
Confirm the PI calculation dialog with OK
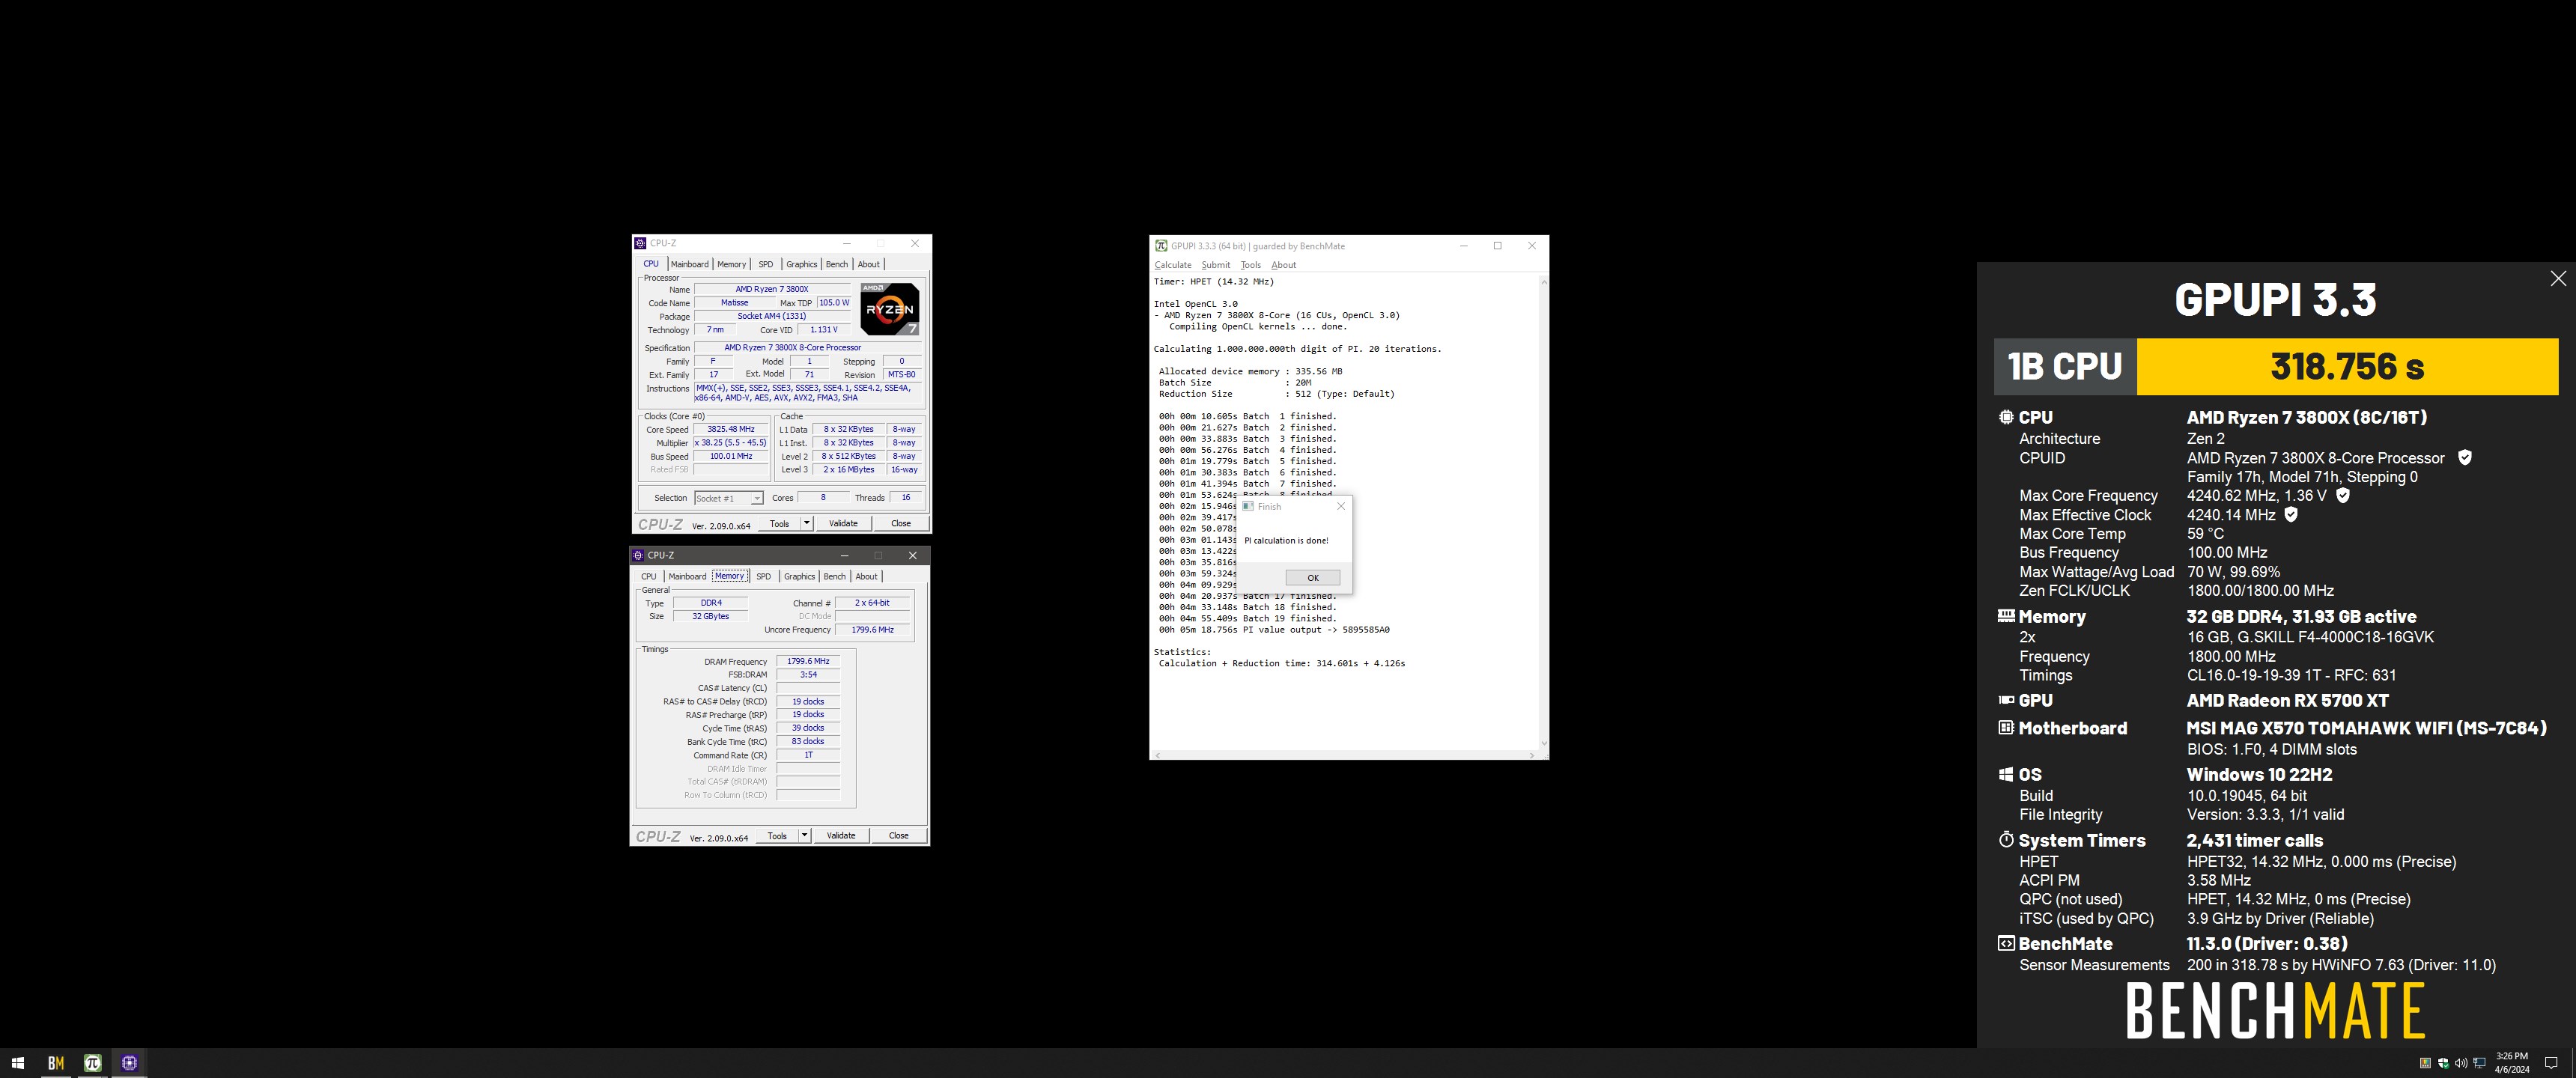pyautogui.click(x=1313, y=577)
